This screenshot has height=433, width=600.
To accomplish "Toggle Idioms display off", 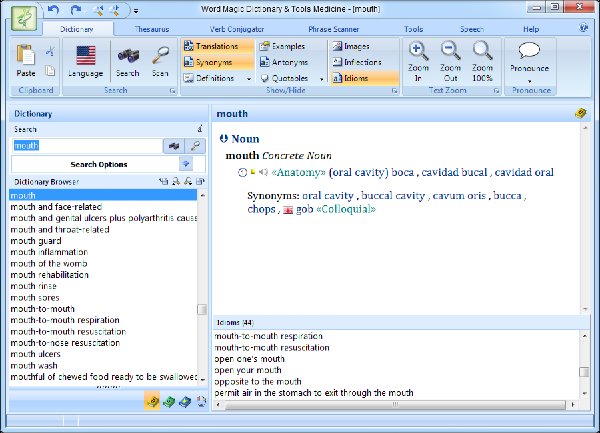I will click(365, 78).
